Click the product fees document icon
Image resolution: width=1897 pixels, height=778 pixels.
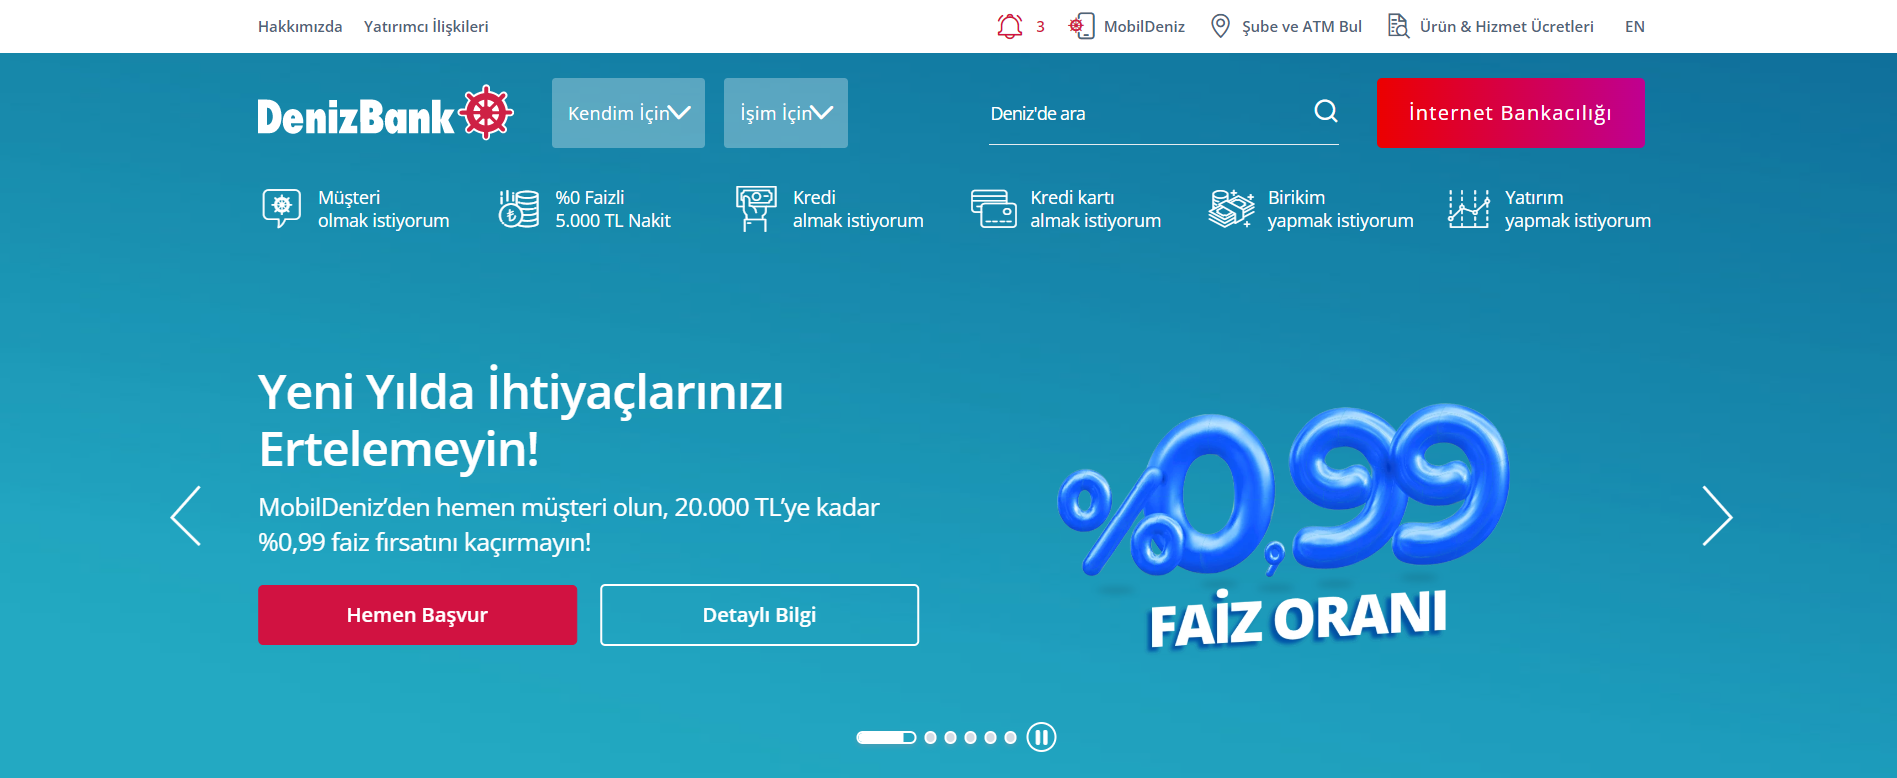coord(1398,26)
